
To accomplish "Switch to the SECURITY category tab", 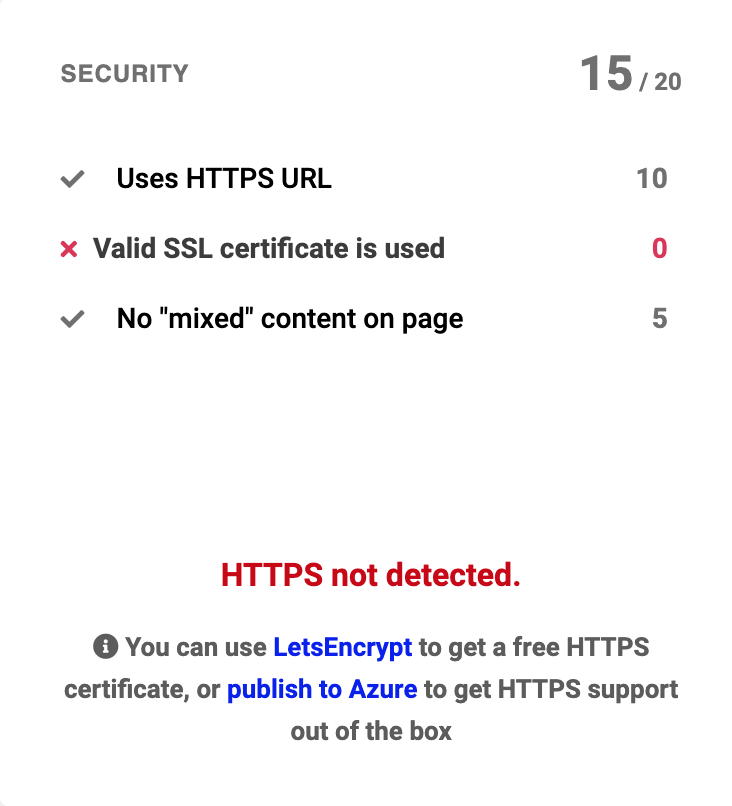I will (125, 73).
